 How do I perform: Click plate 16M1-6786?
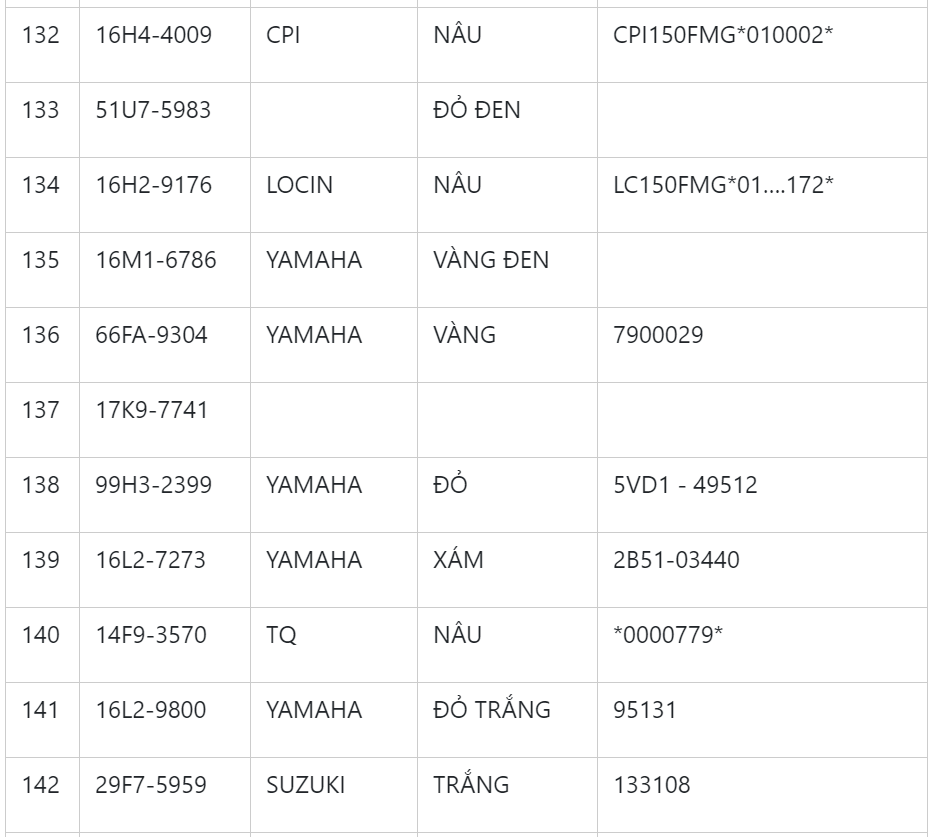point(156,260)
